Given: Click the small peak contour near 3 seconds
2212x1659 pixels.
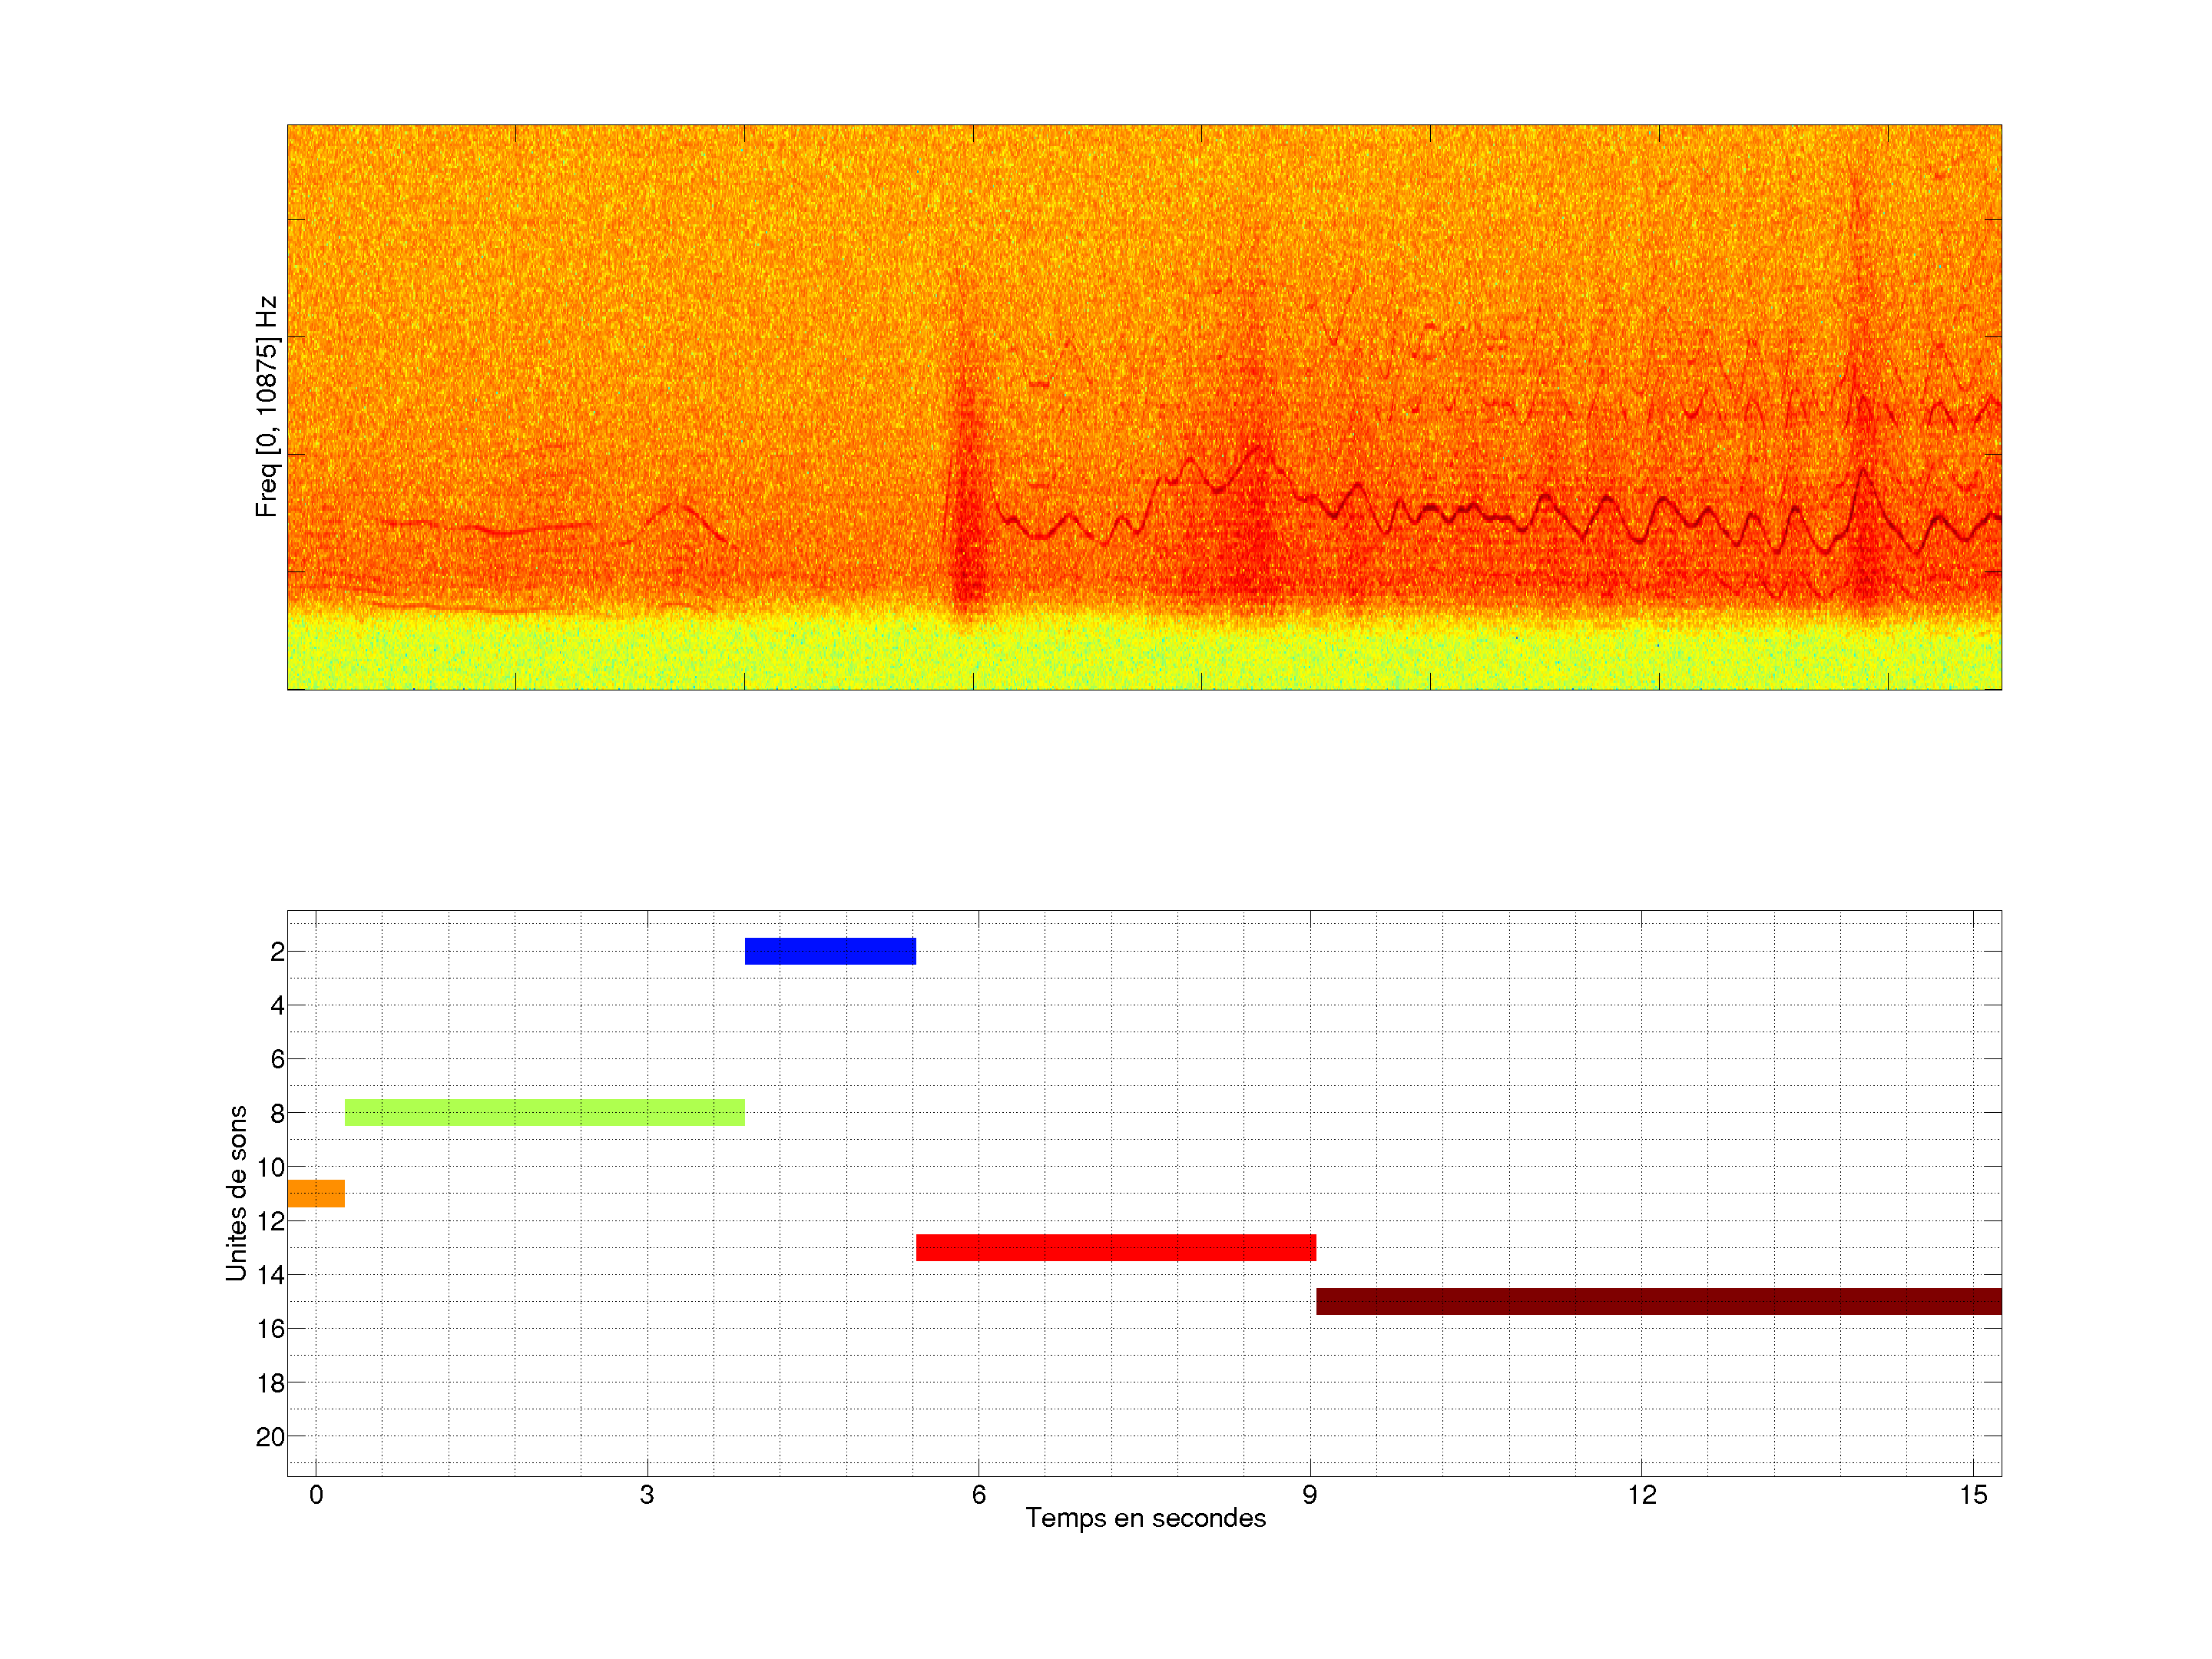Looking at the screenshot, I should (x=677, y=508).
